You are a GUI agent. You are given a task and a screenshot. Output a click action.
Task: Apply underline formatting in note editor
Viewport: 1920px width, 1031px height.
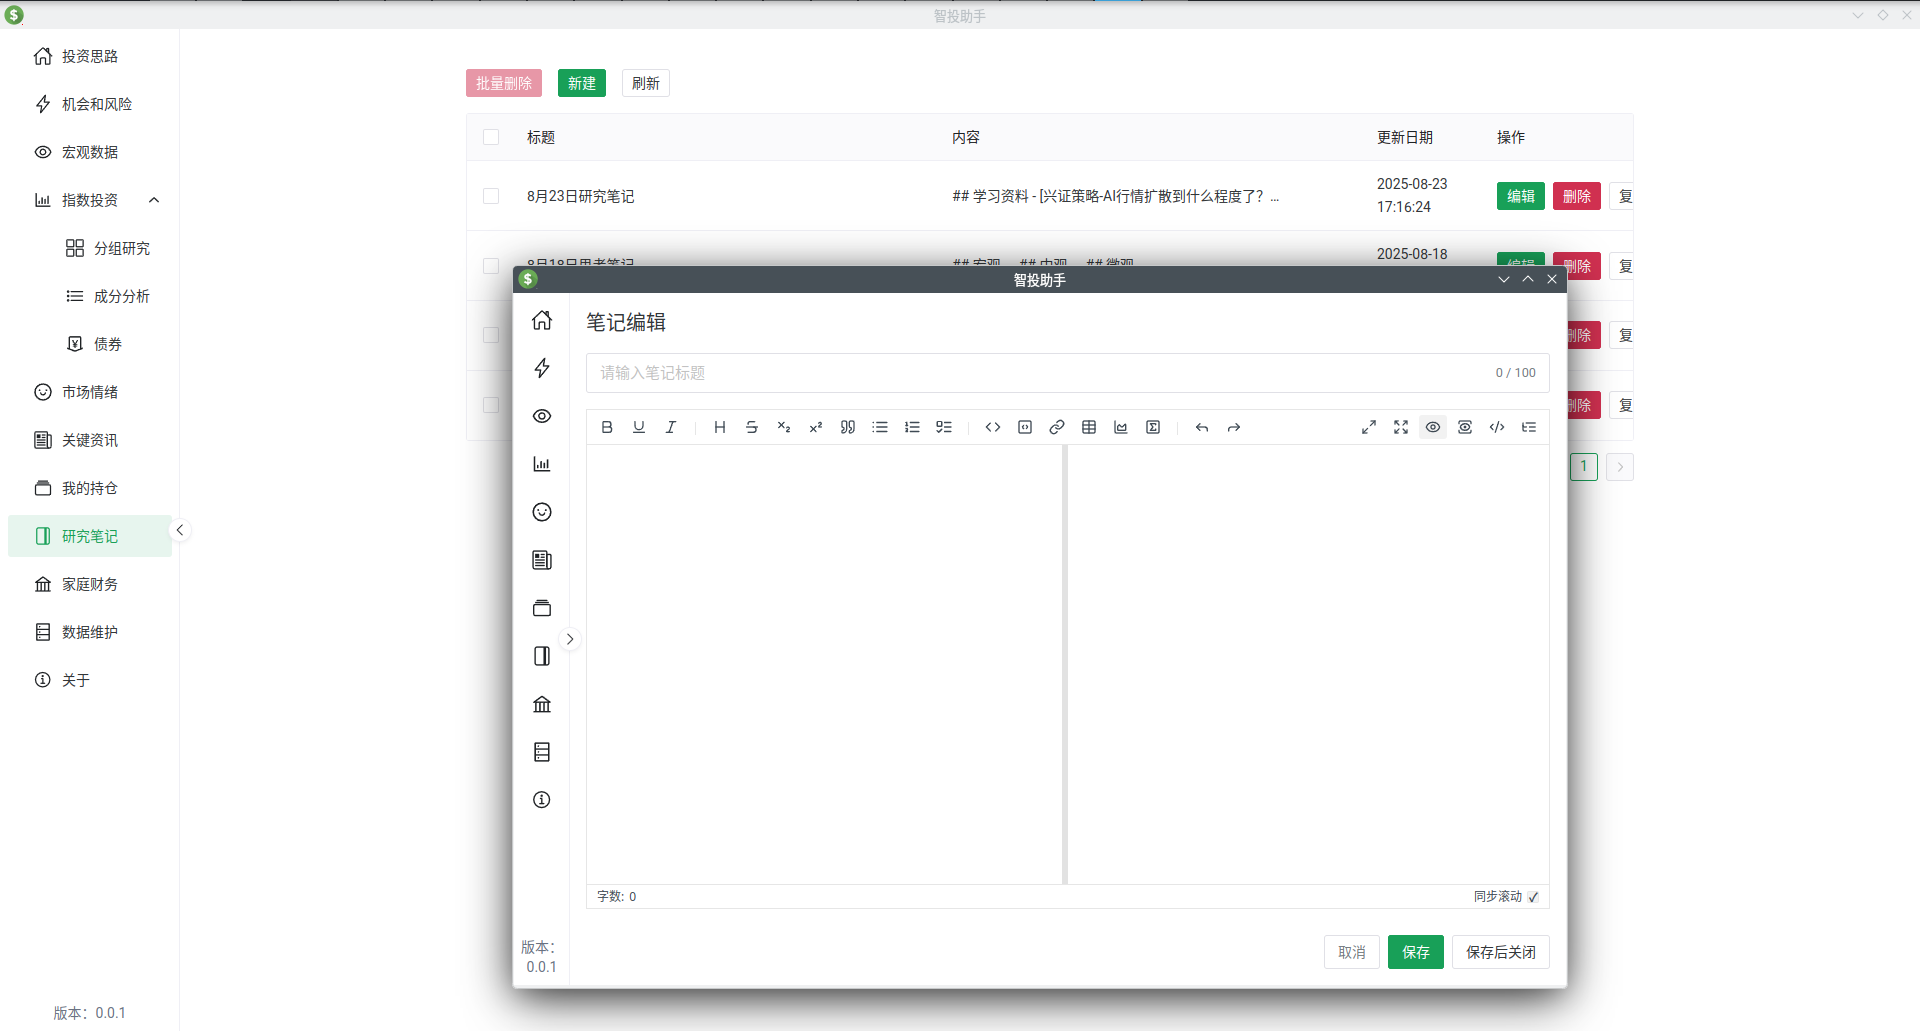(639, 427)
